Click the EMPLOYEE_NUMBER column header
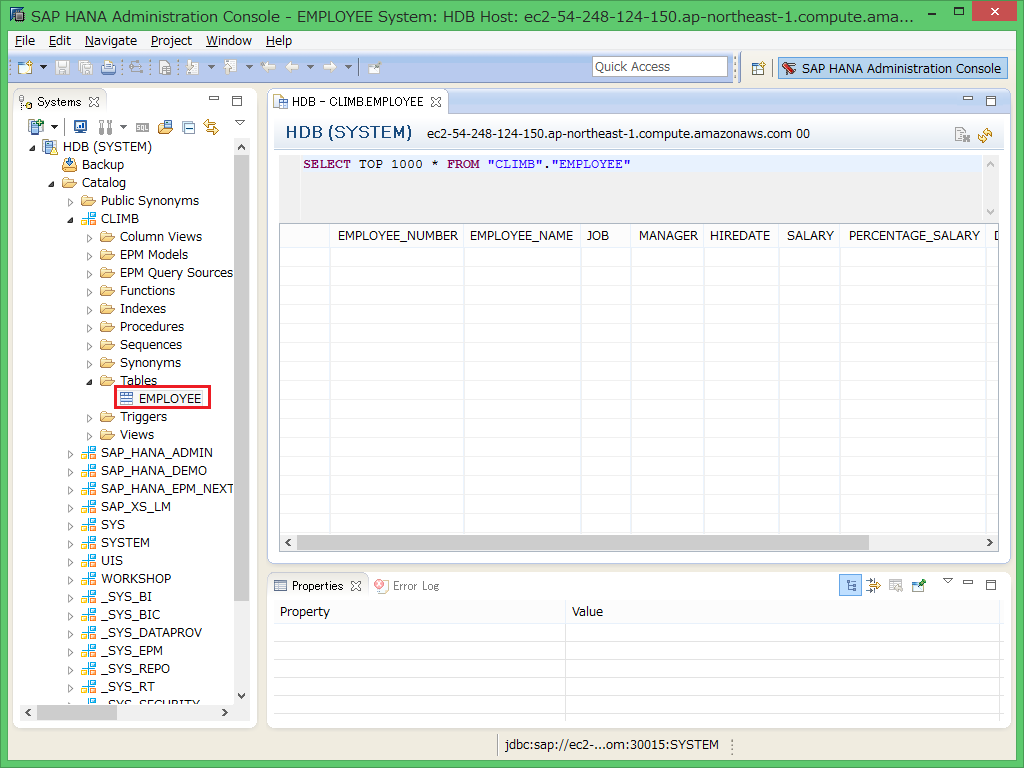Viewport: 1024px width, 768px height. pos(398,236)
